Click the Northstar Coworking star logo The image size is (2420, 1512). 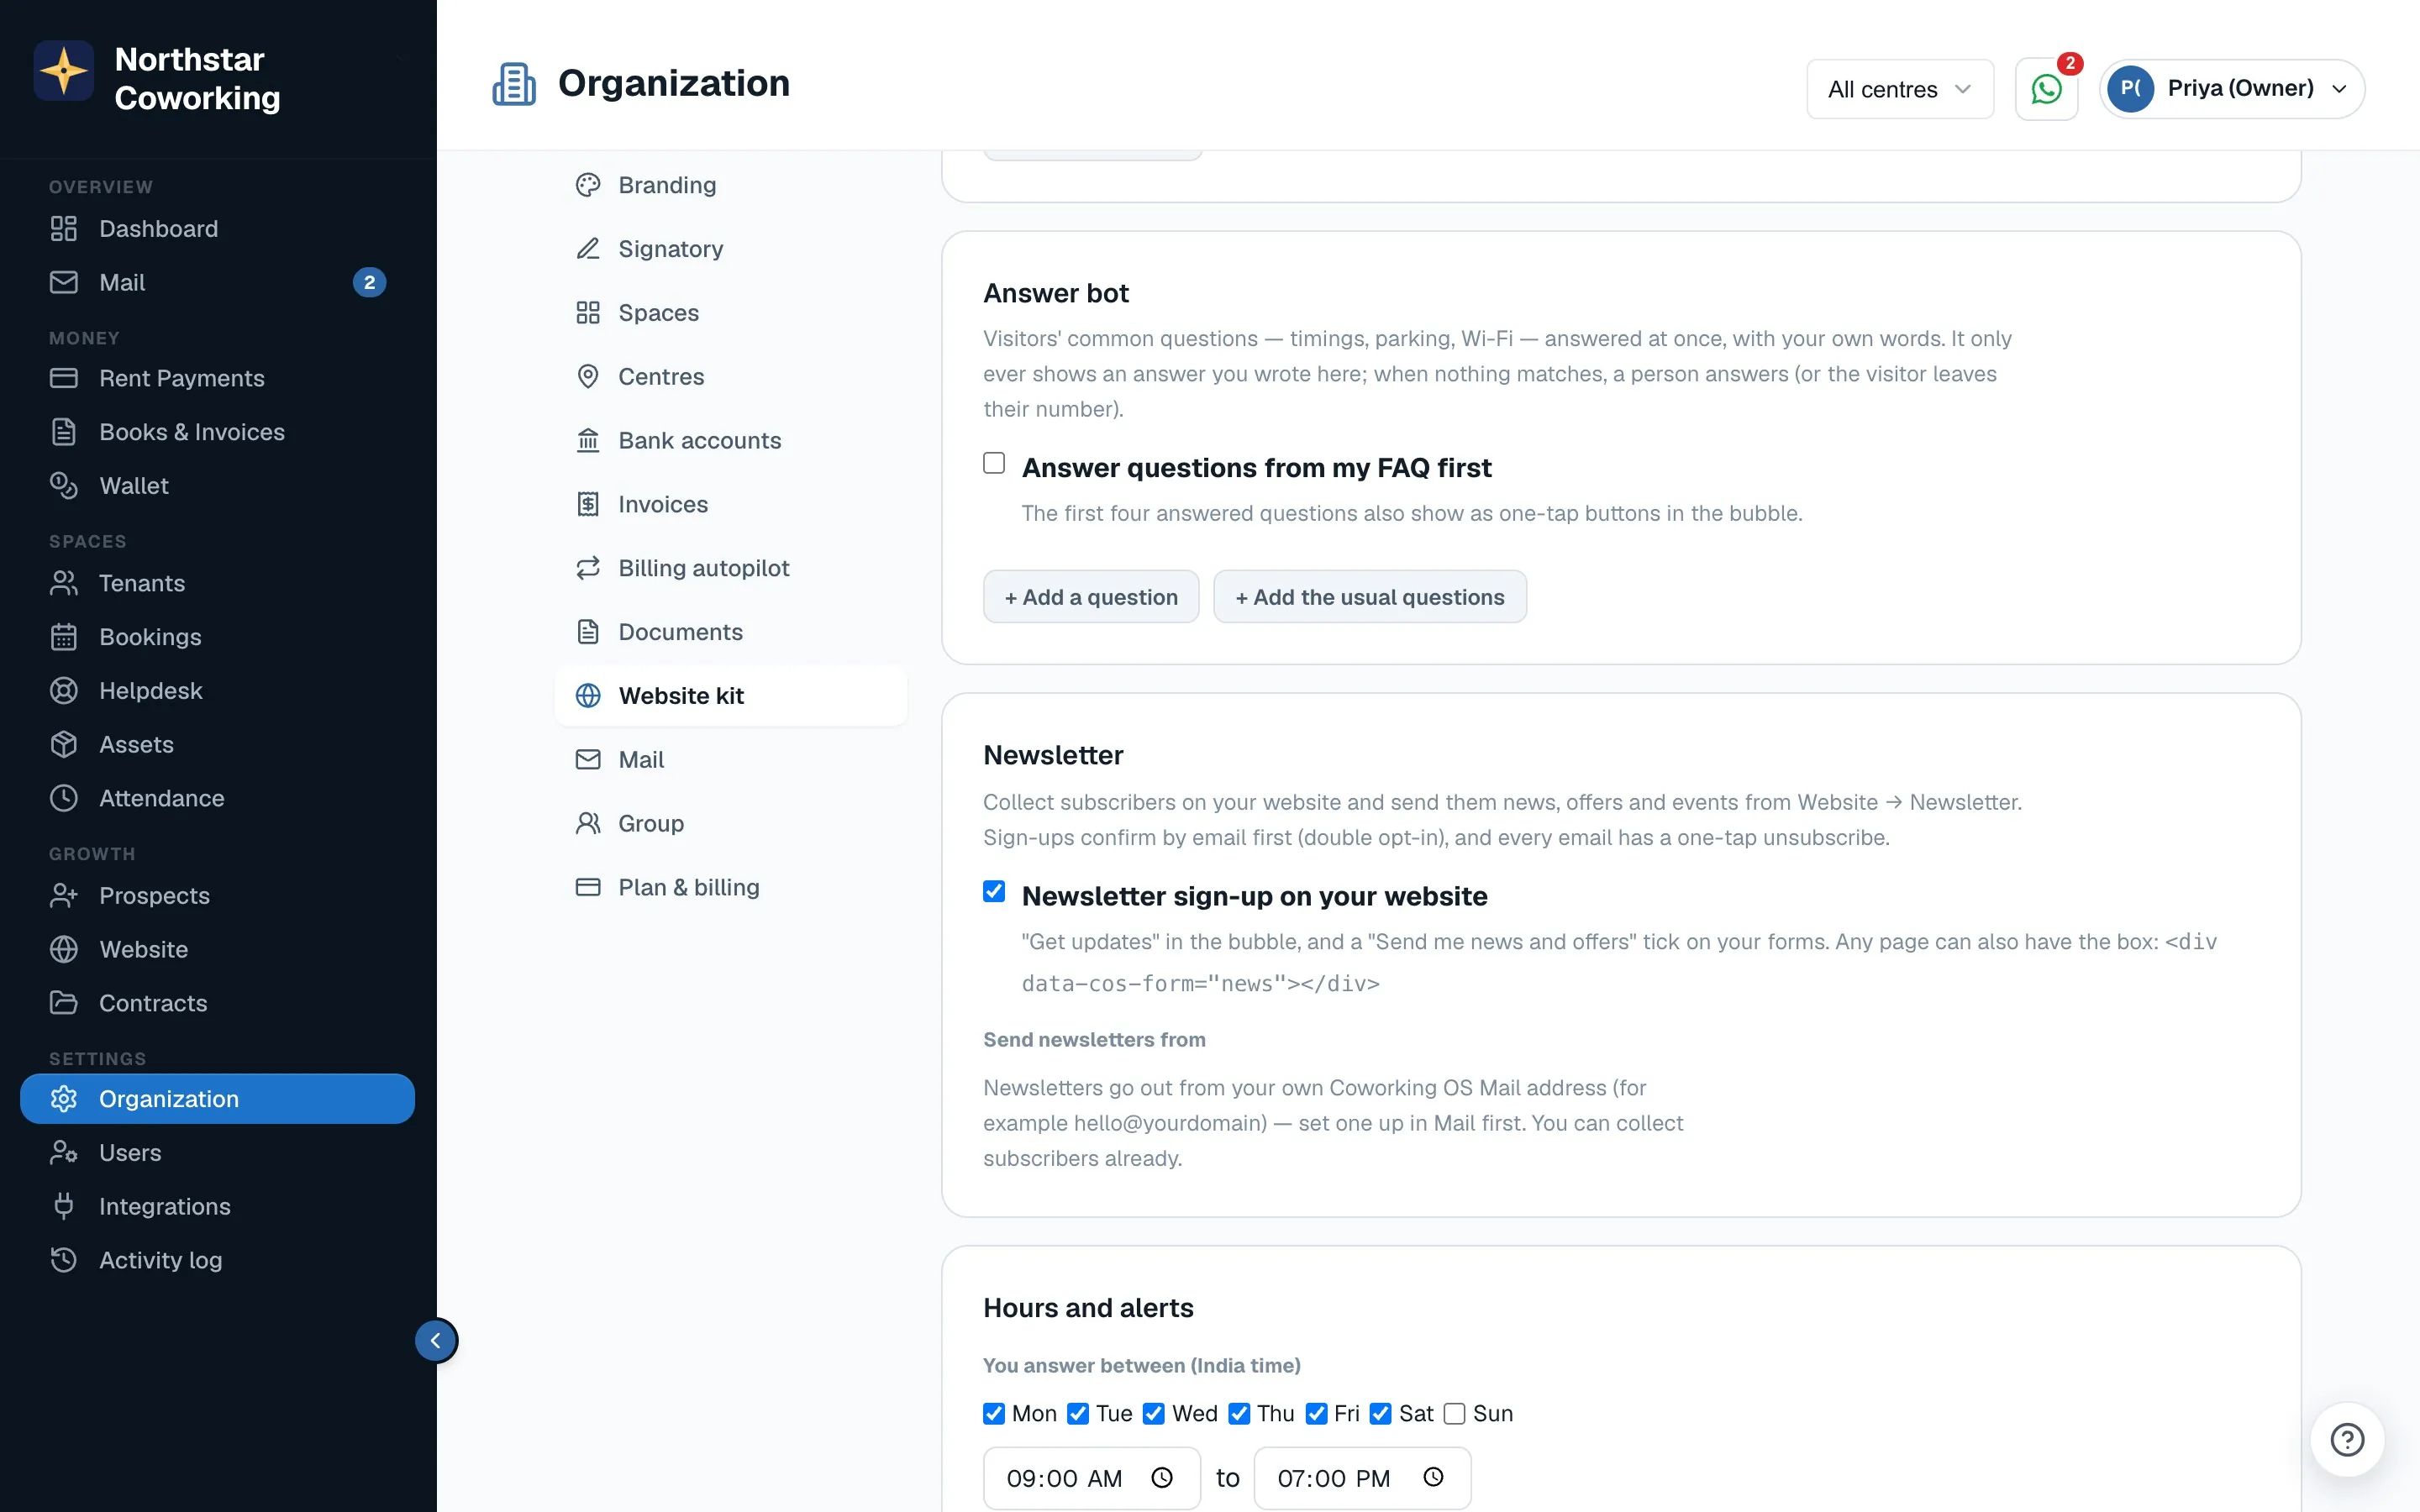[x=64, y=71]
